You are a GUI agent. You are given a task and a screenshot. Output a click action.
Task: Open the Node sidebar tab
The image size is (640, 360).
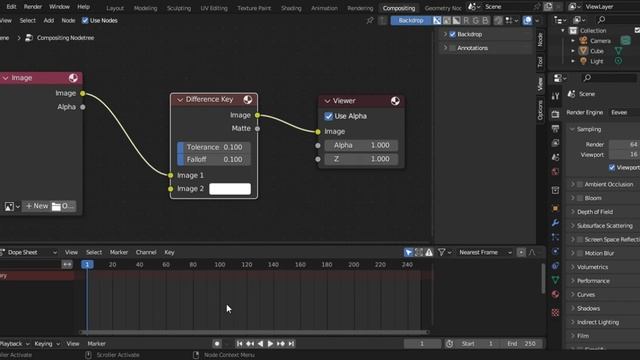tap(540, 40)
